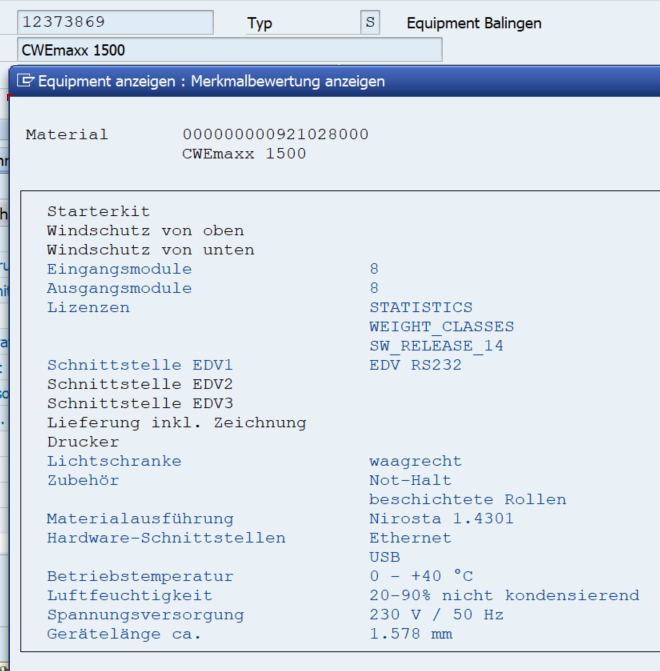The image size is (660, 671).
Task: Click the Material number 000000000921028000
Action: [275, 135]
